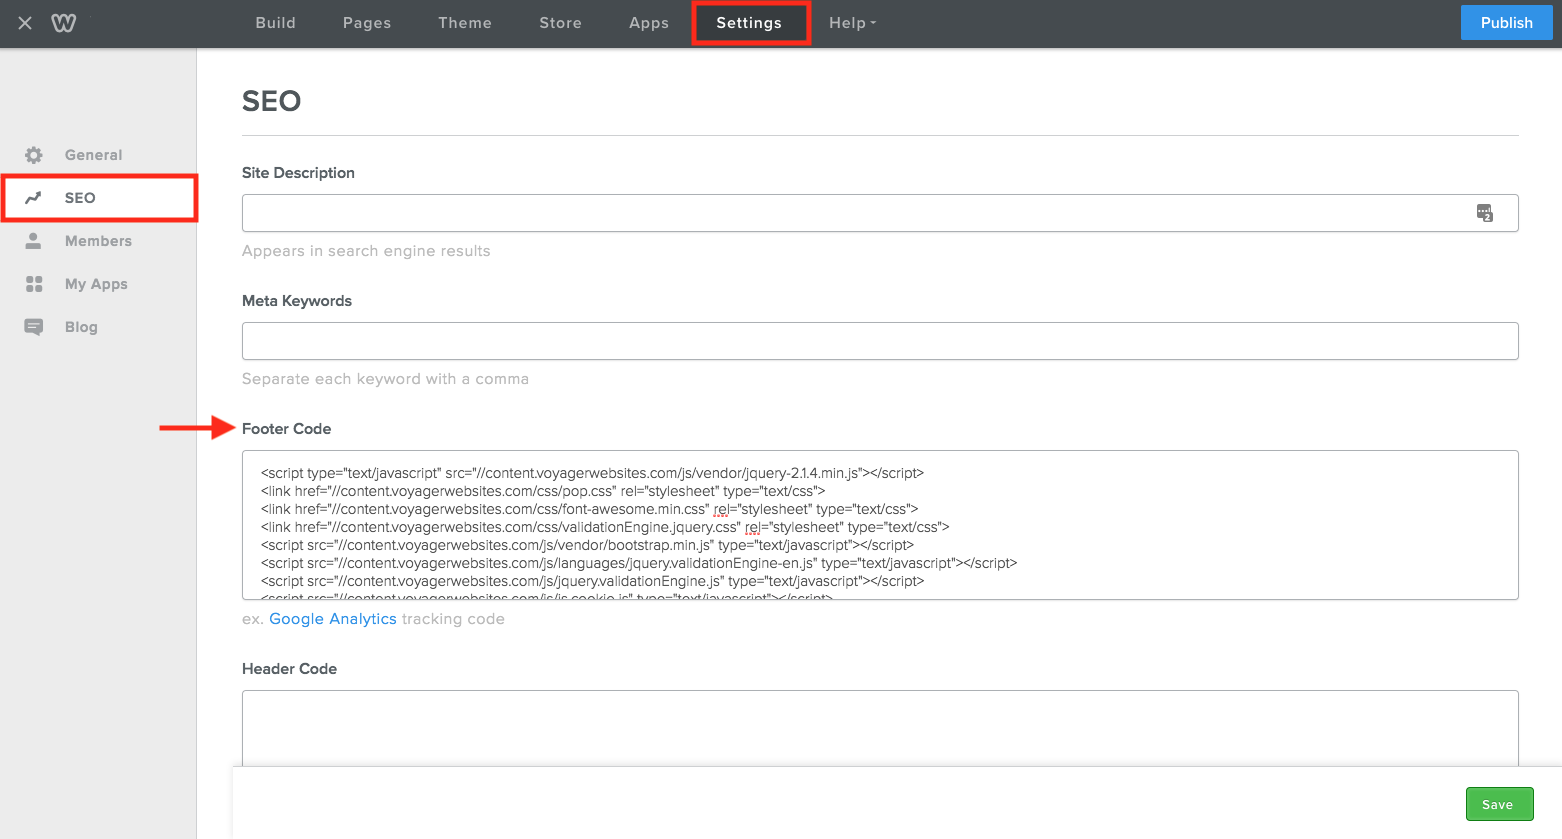Image resolution: width=1562 pixels, height=839 pixels.
Task: Click the icon inside Site Description field
Action: coord(1485,213)
